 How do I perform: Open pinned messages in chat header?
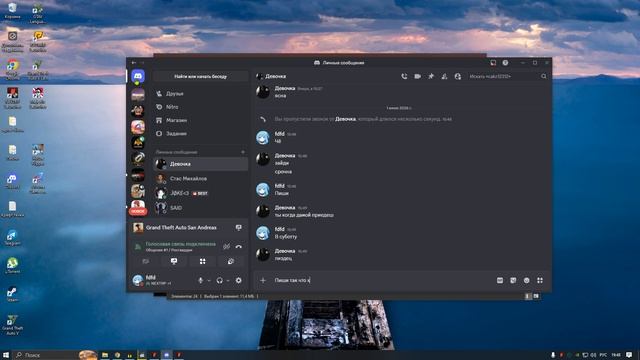431,76
